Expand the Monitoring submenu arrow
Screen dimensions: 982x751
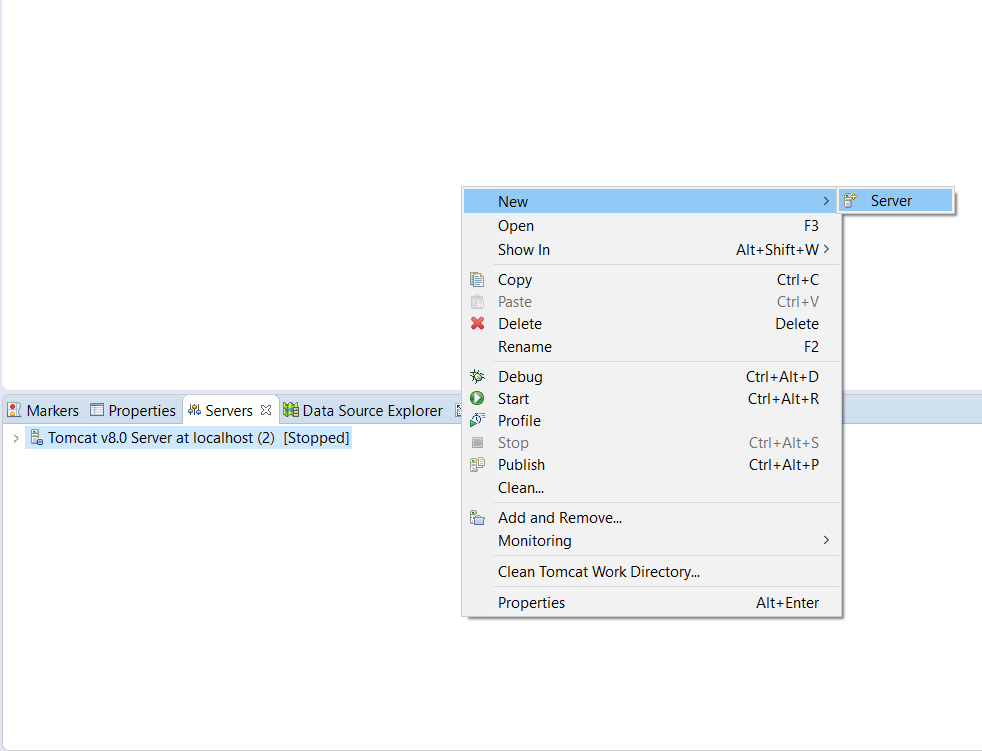point(825,540)
